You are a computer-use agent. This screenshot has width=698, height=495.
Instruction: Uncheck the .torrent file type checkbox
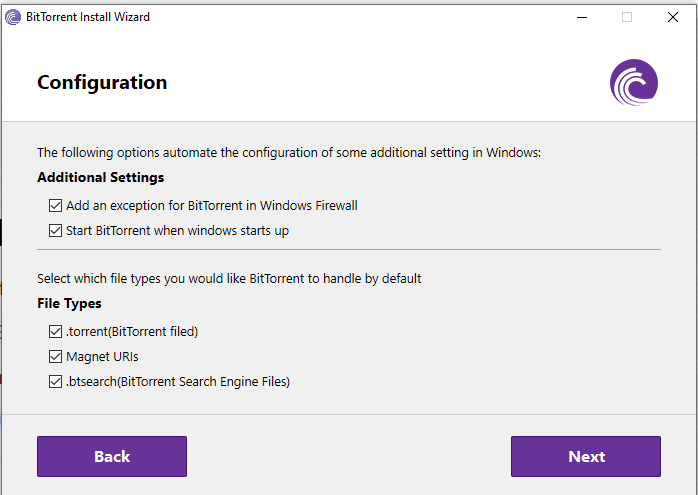point(55,332)
